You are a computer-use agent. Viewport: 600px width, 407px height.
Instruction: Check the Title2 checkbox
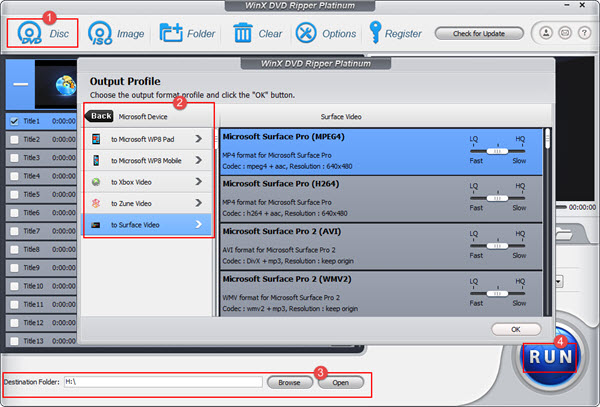(14, 140)
